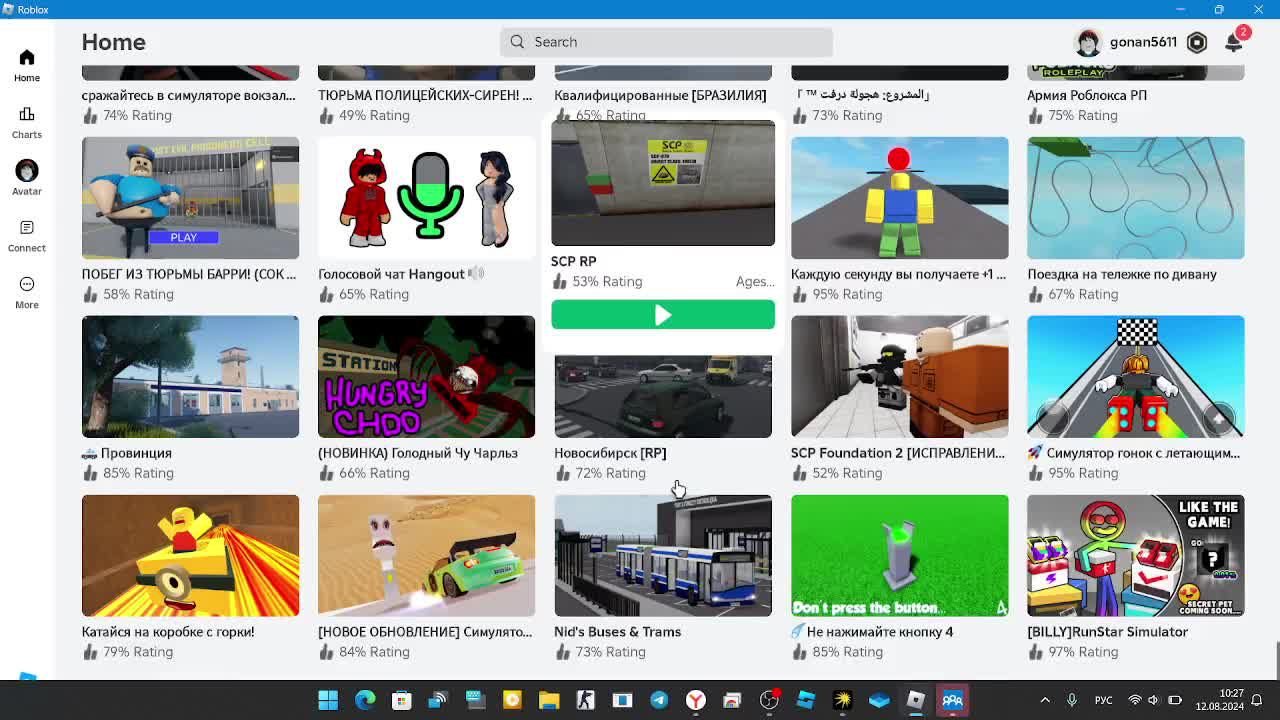Switch to the Roblox Studio-style grey taskbar icon
The height and width of the screenshot is (720, 1280).
click(x=915, y=700)
